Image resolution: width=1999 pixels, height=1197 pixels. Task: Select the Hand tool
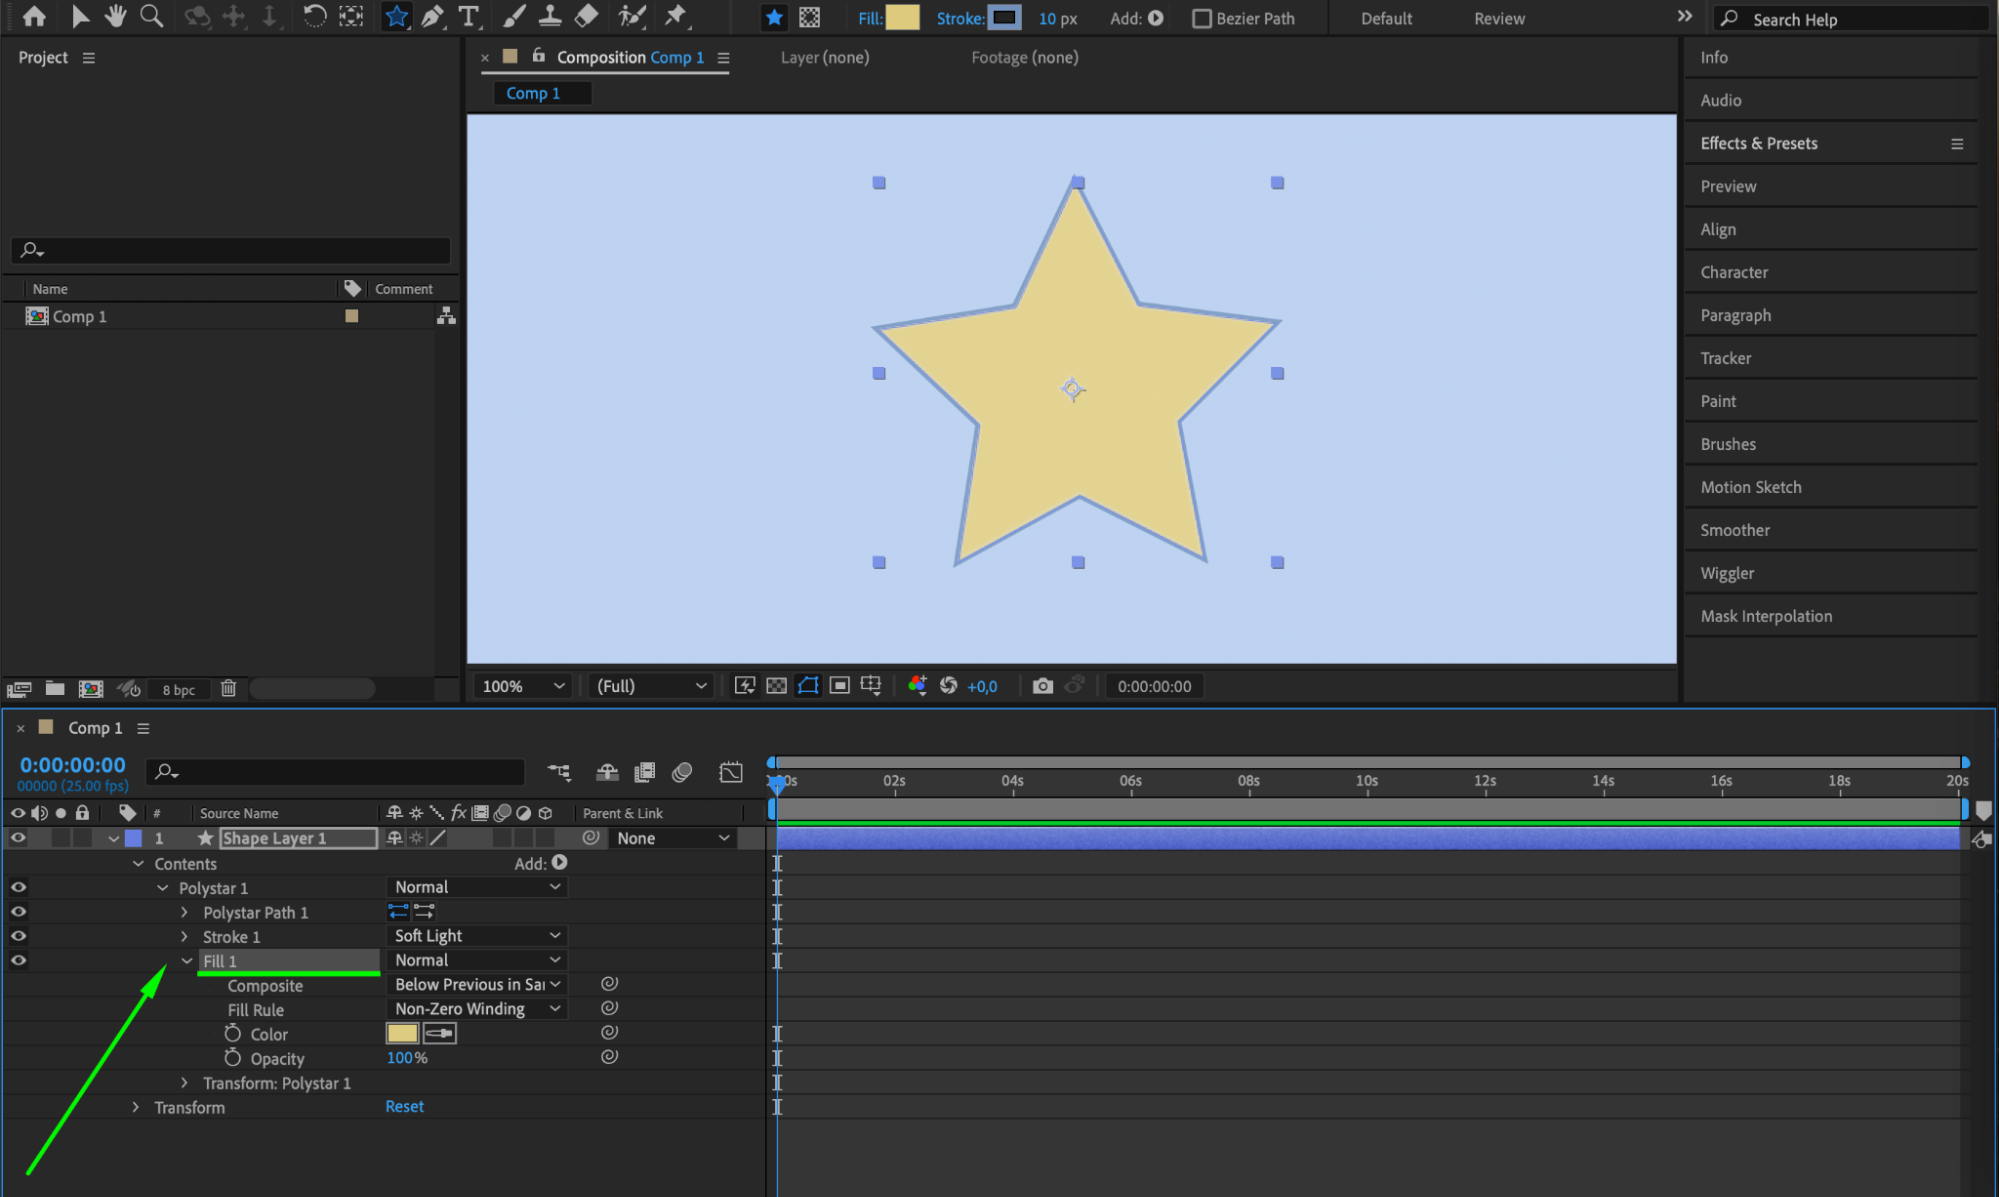[116, 16]
